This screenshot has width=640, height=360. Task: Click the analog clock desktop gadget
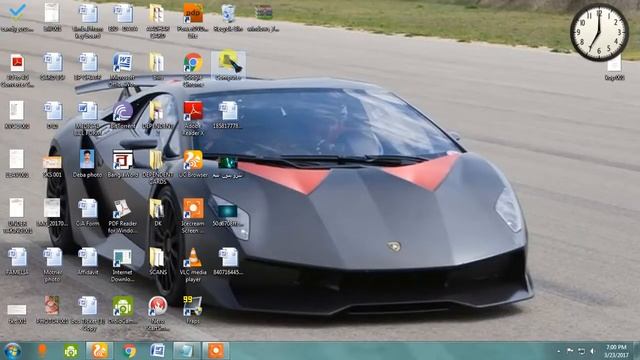tap(599, 32)
